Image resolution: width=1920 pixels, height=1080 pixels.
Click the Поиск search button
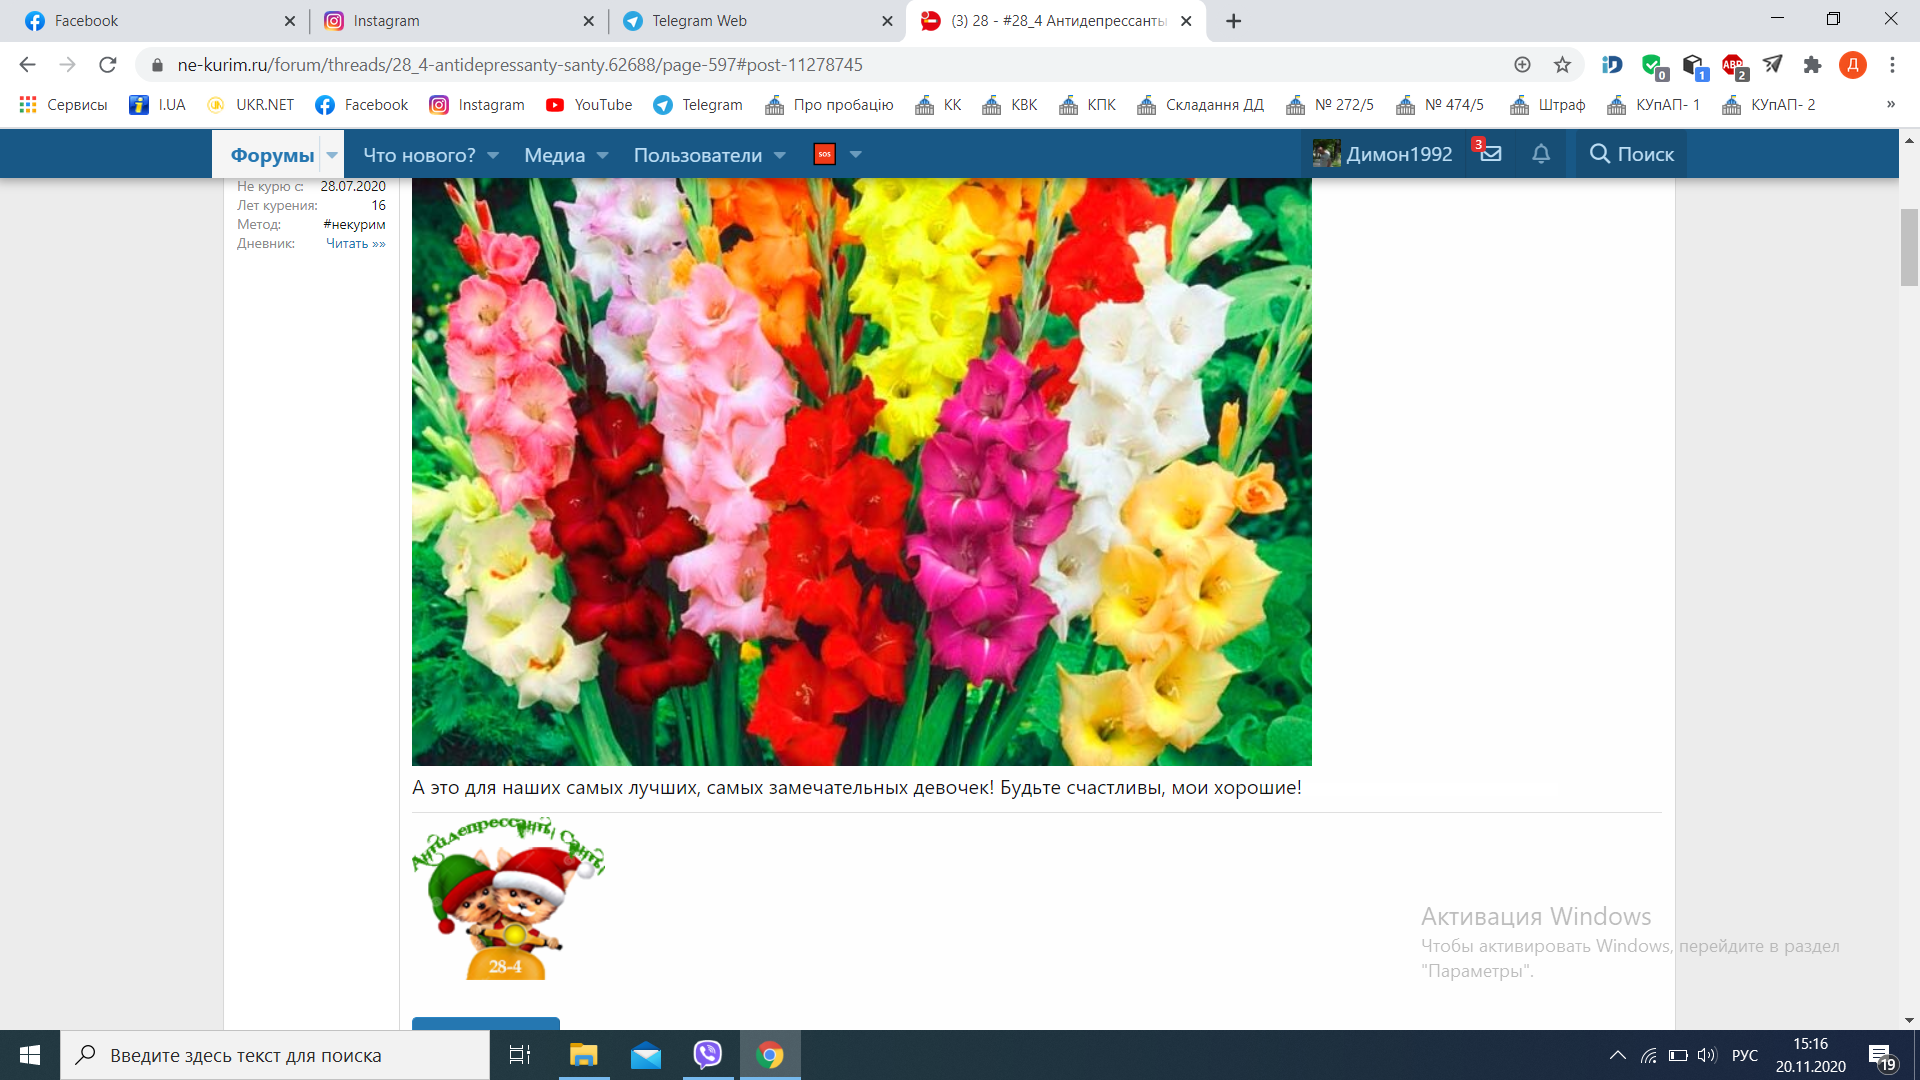[x=1631, y=154]
